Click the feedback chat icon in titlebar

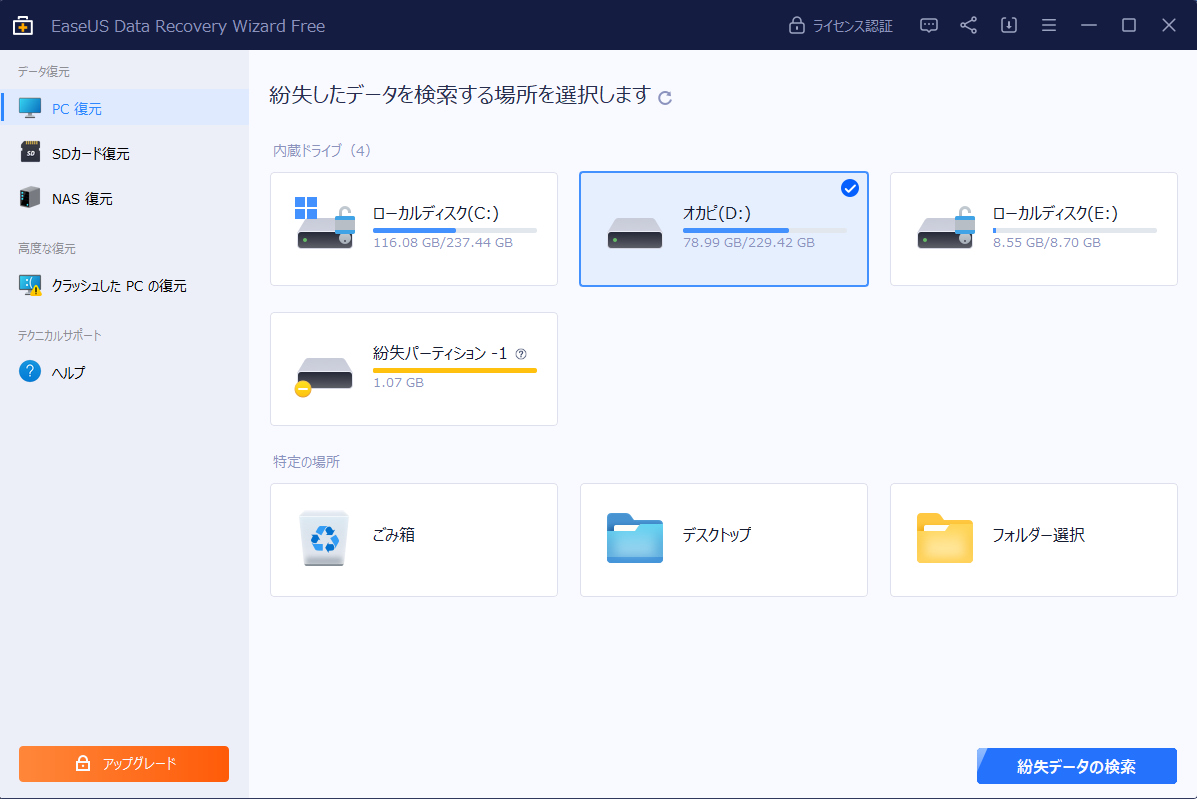(928, 25)
